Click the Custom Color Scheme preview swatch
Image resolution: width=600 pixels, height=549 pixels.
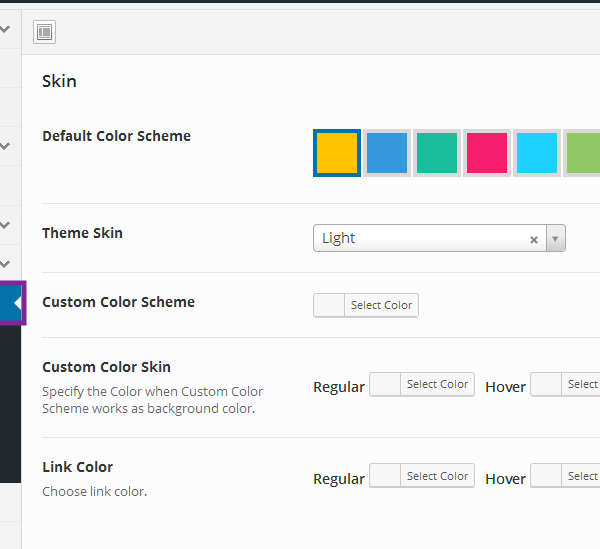(x=329, y=306)
